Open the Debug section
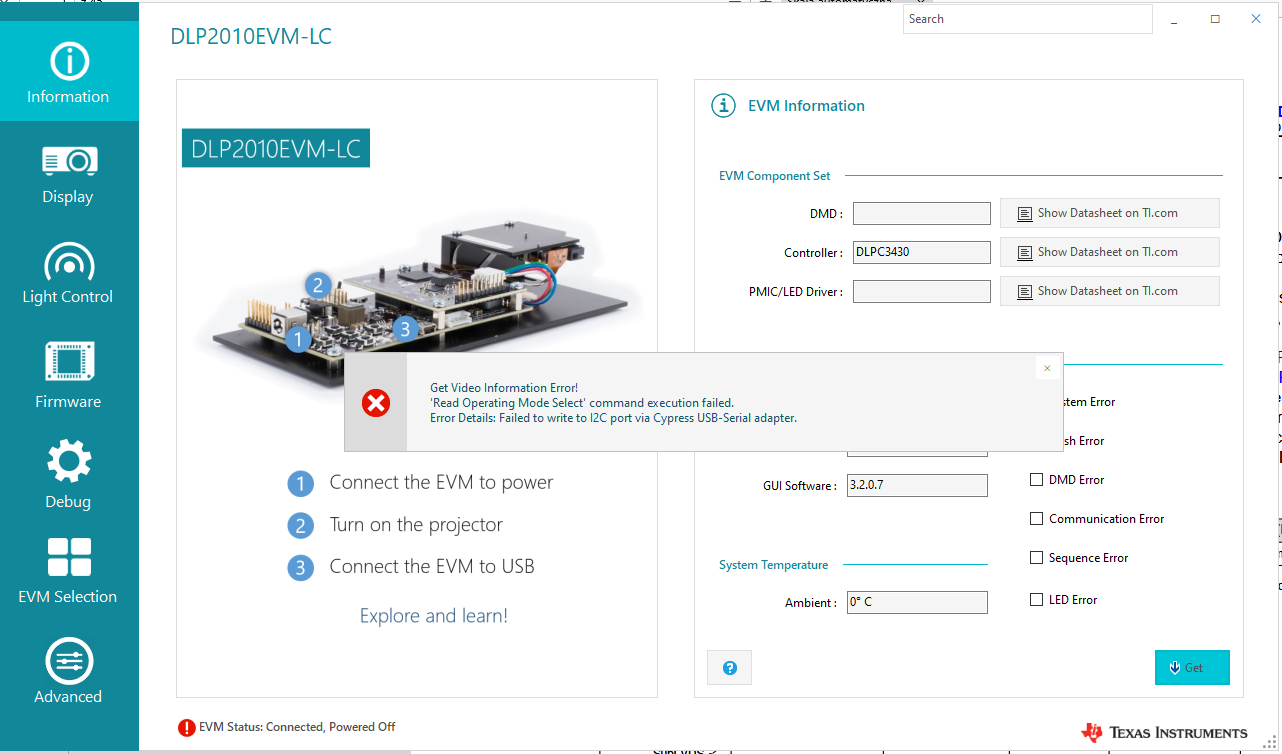This screenshot has width=1282, height=754. (x=69, y=475)
